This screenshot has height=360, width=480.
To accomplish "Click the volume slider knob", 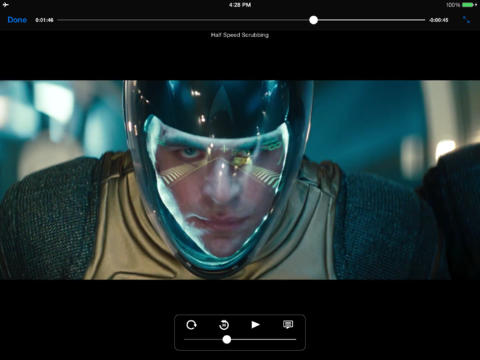I will point(227,340).
